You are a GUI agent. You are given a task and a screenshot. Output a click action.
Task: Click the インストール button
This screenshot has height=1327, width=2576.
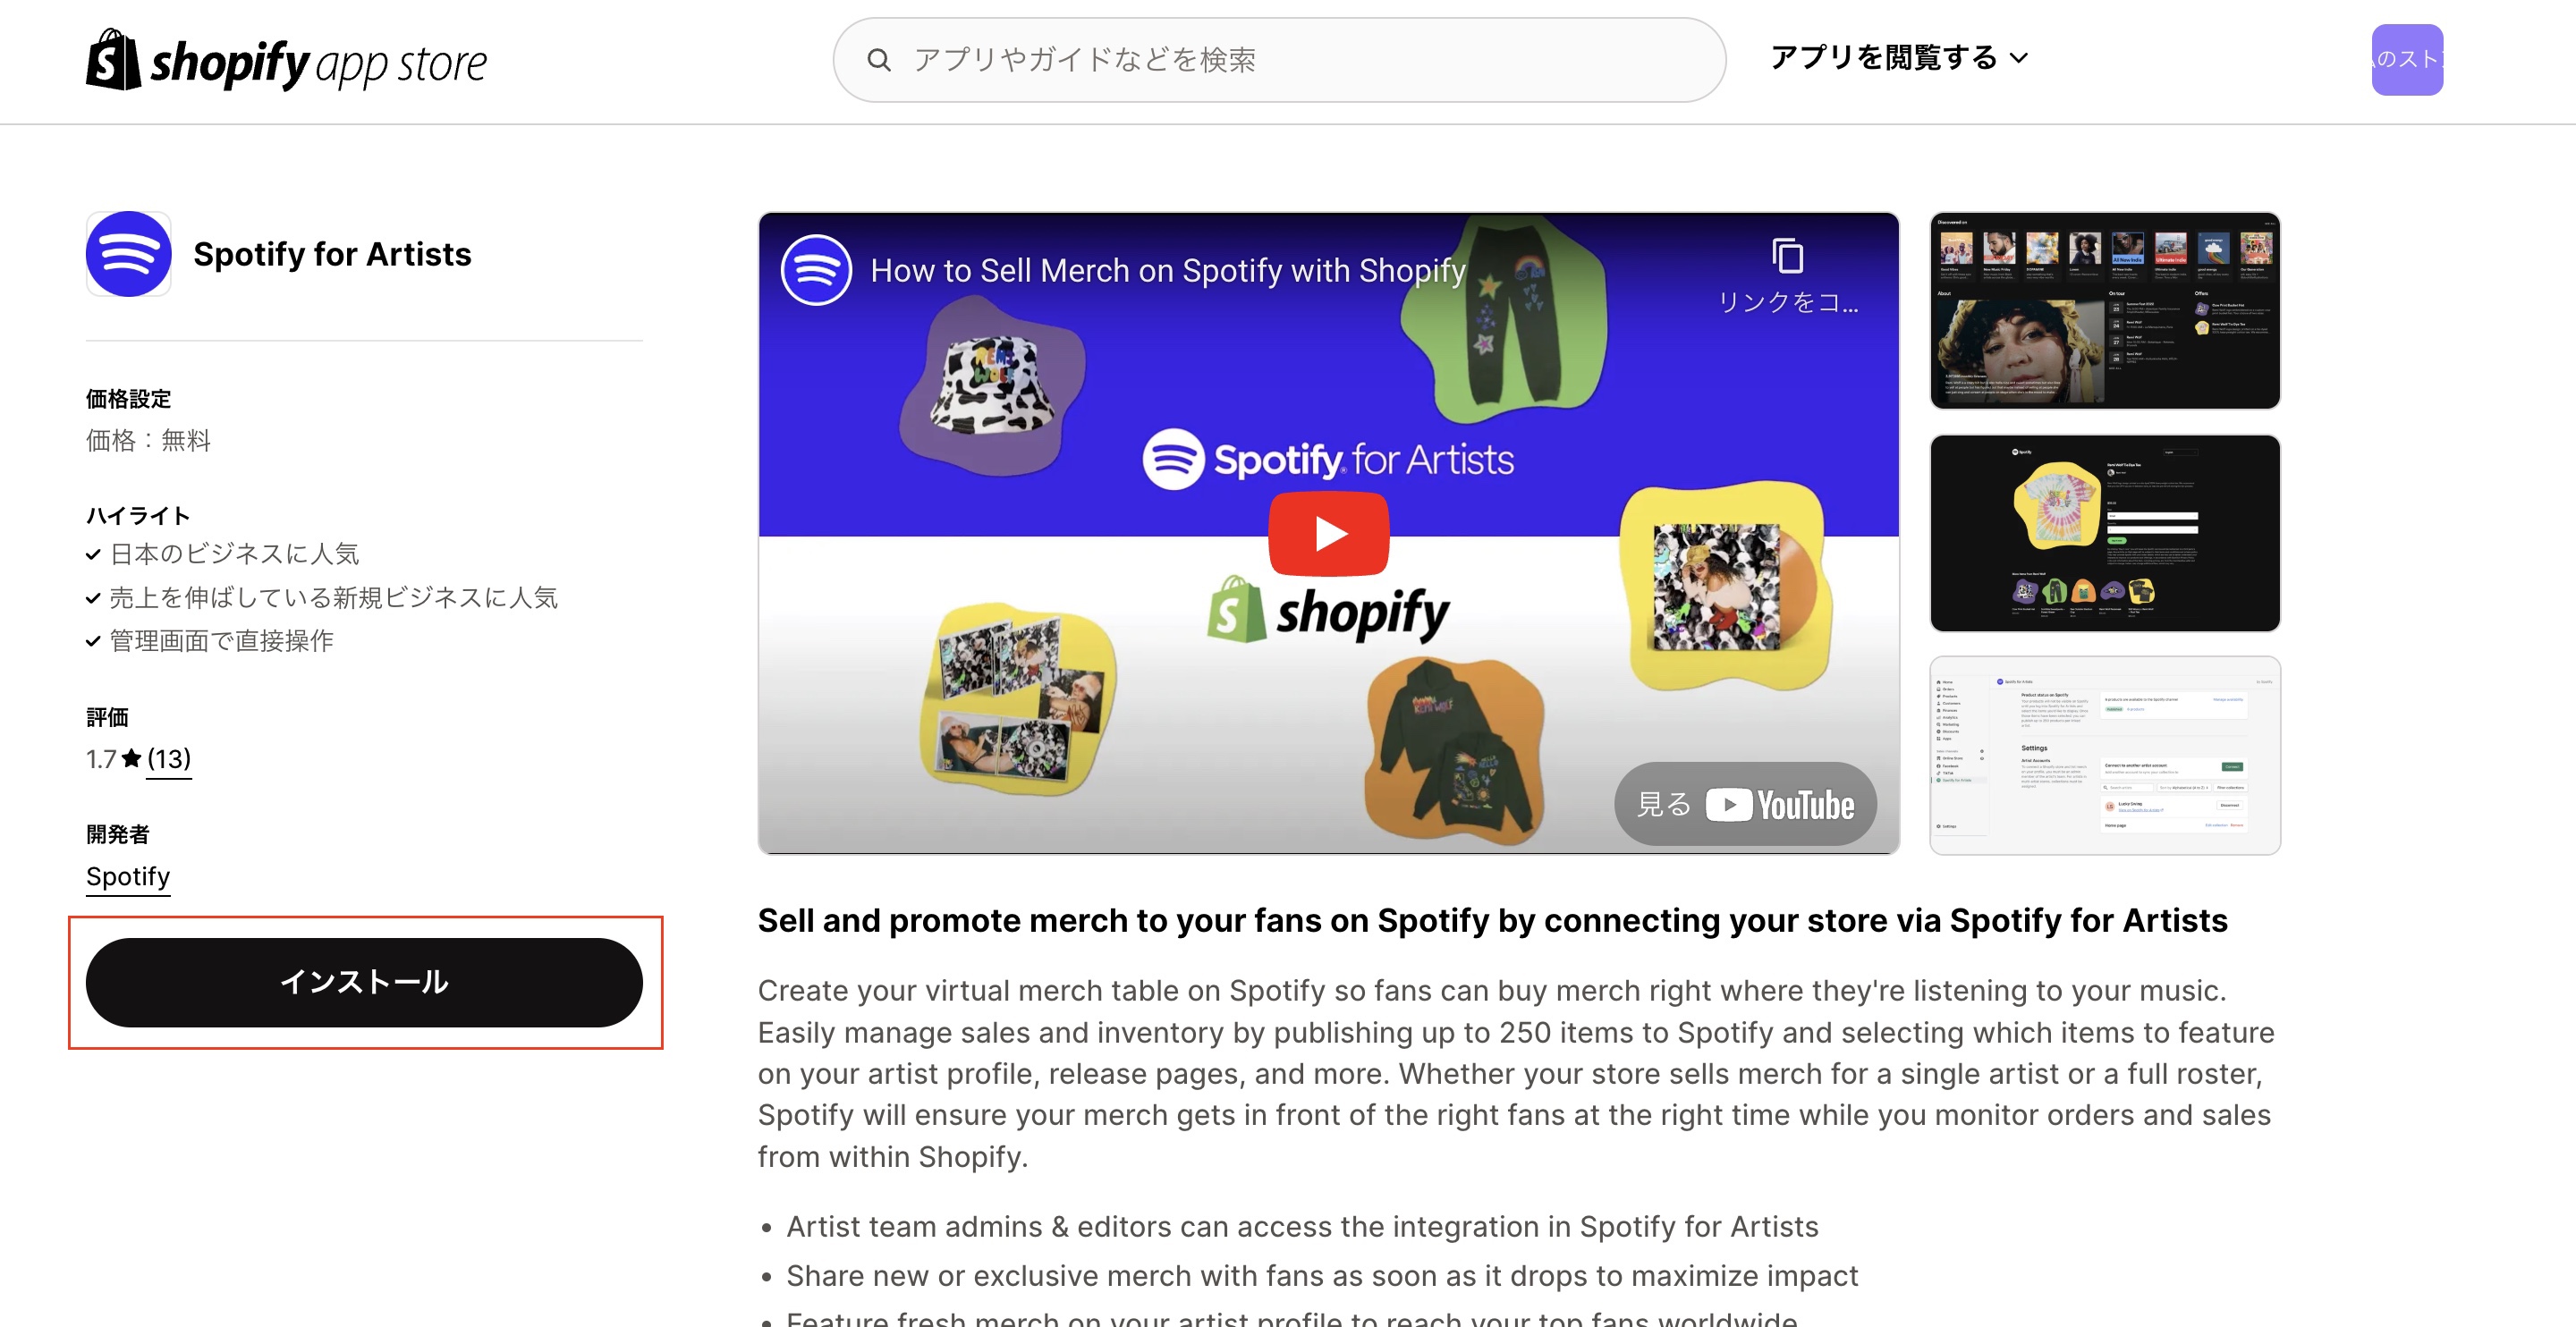click(364, 982)
